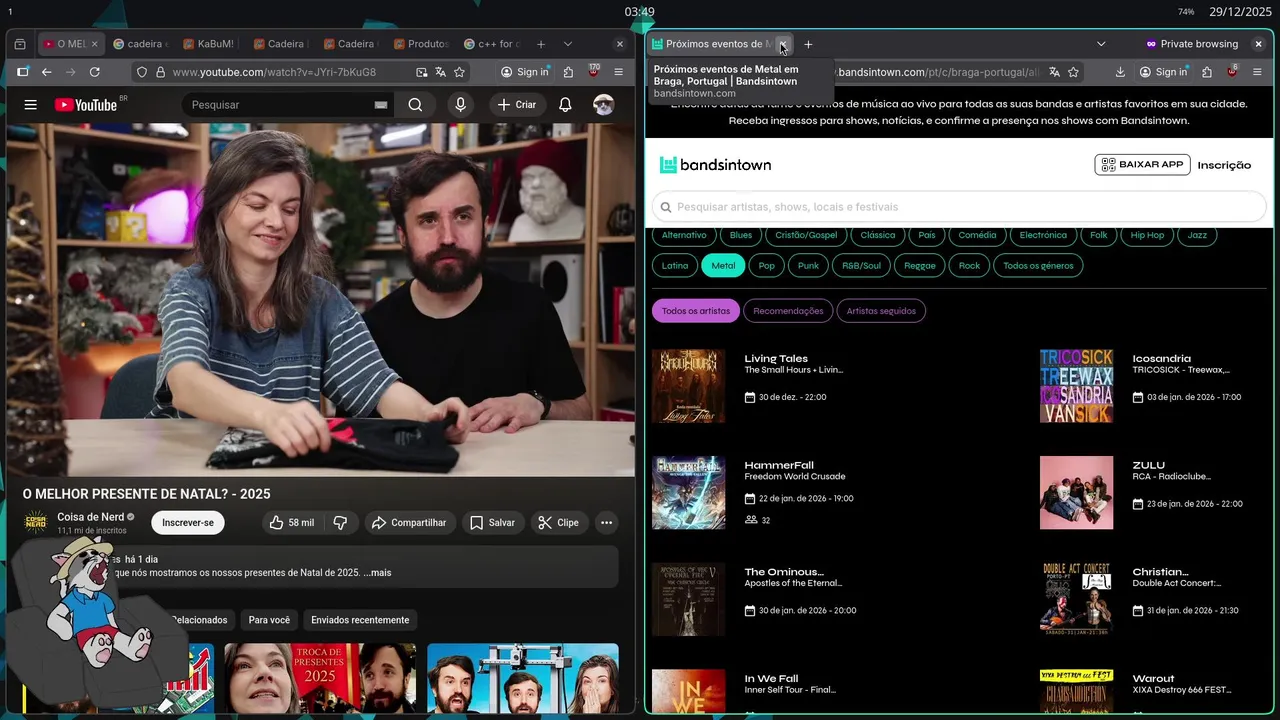Image resolution: width=1280 pixels, height=720 pixels.
Task: Select the Metal genre filter
Action: pyautogui.click(x=723, y=265)
